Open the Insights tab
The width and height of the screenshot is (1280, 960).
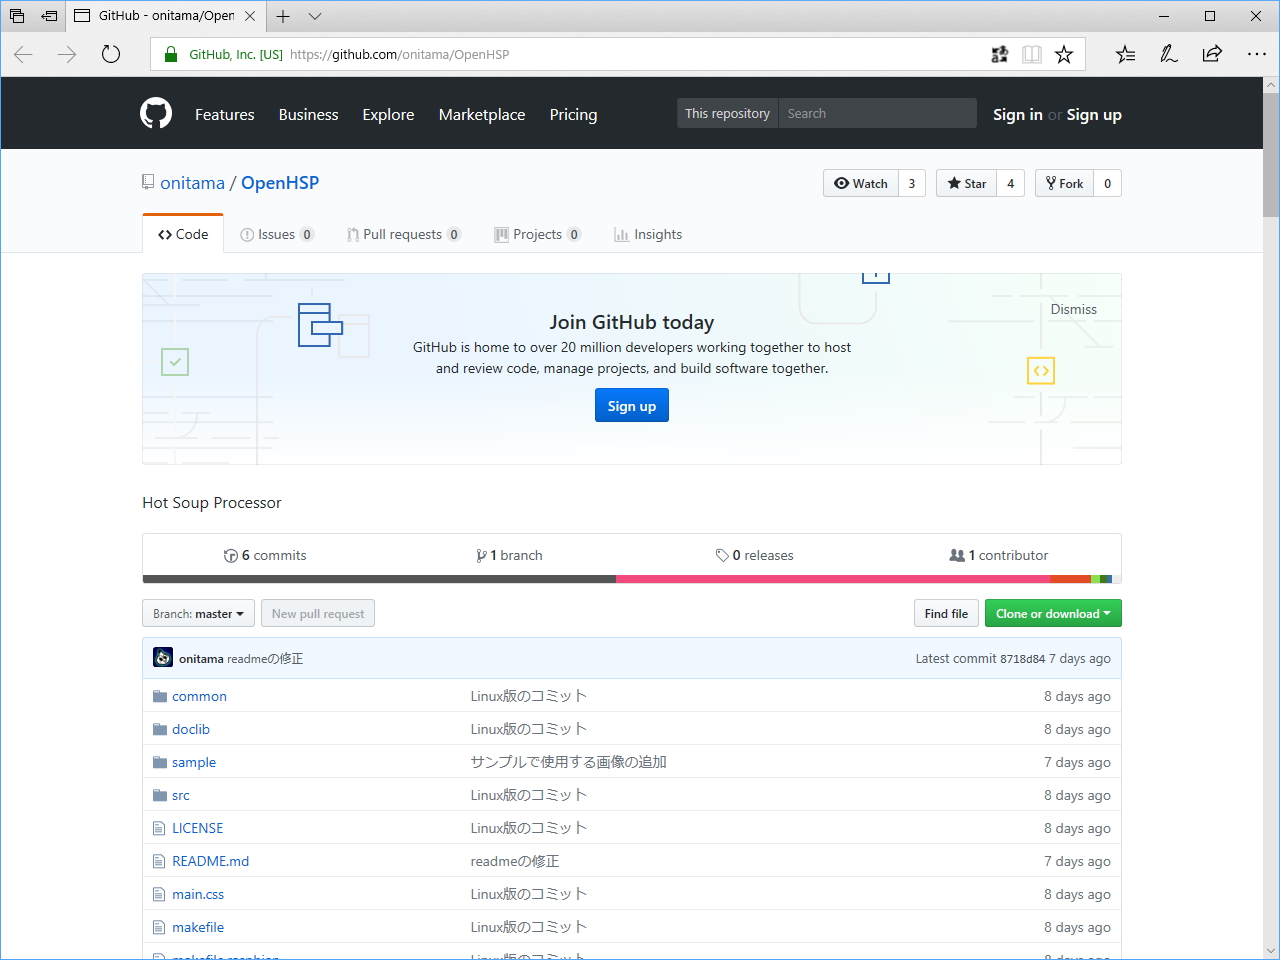point(648,234)
